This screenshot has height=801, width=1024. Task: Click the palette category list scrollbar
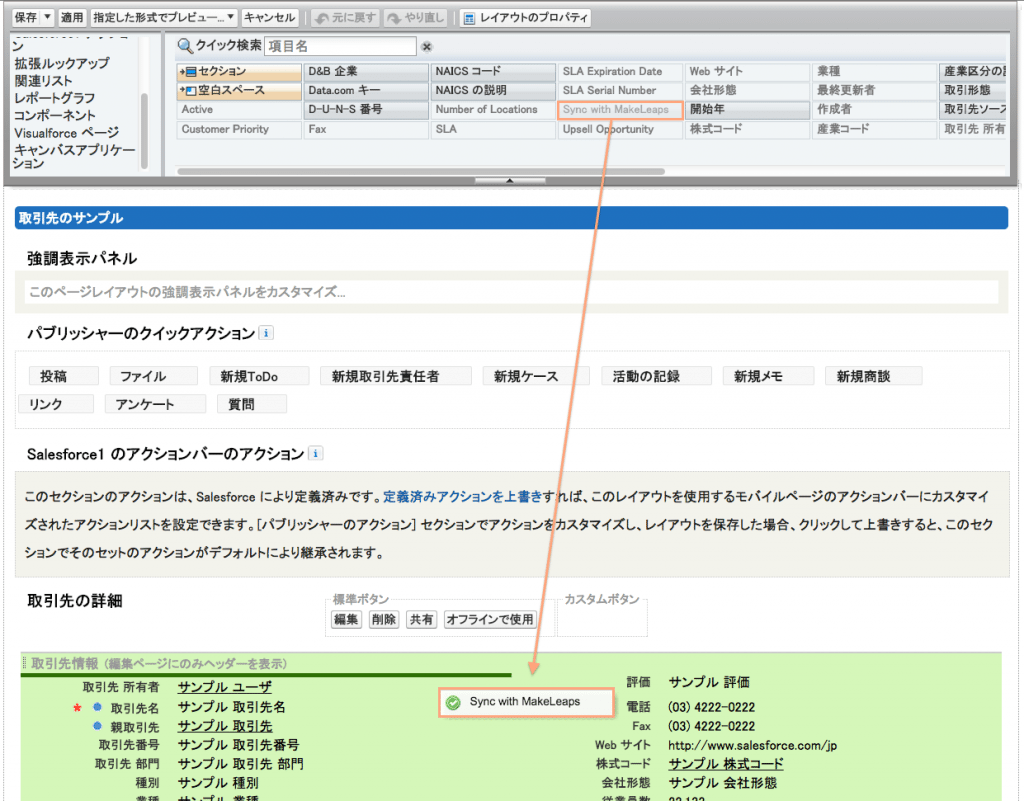pyautogui.click(x=144, y=131)
